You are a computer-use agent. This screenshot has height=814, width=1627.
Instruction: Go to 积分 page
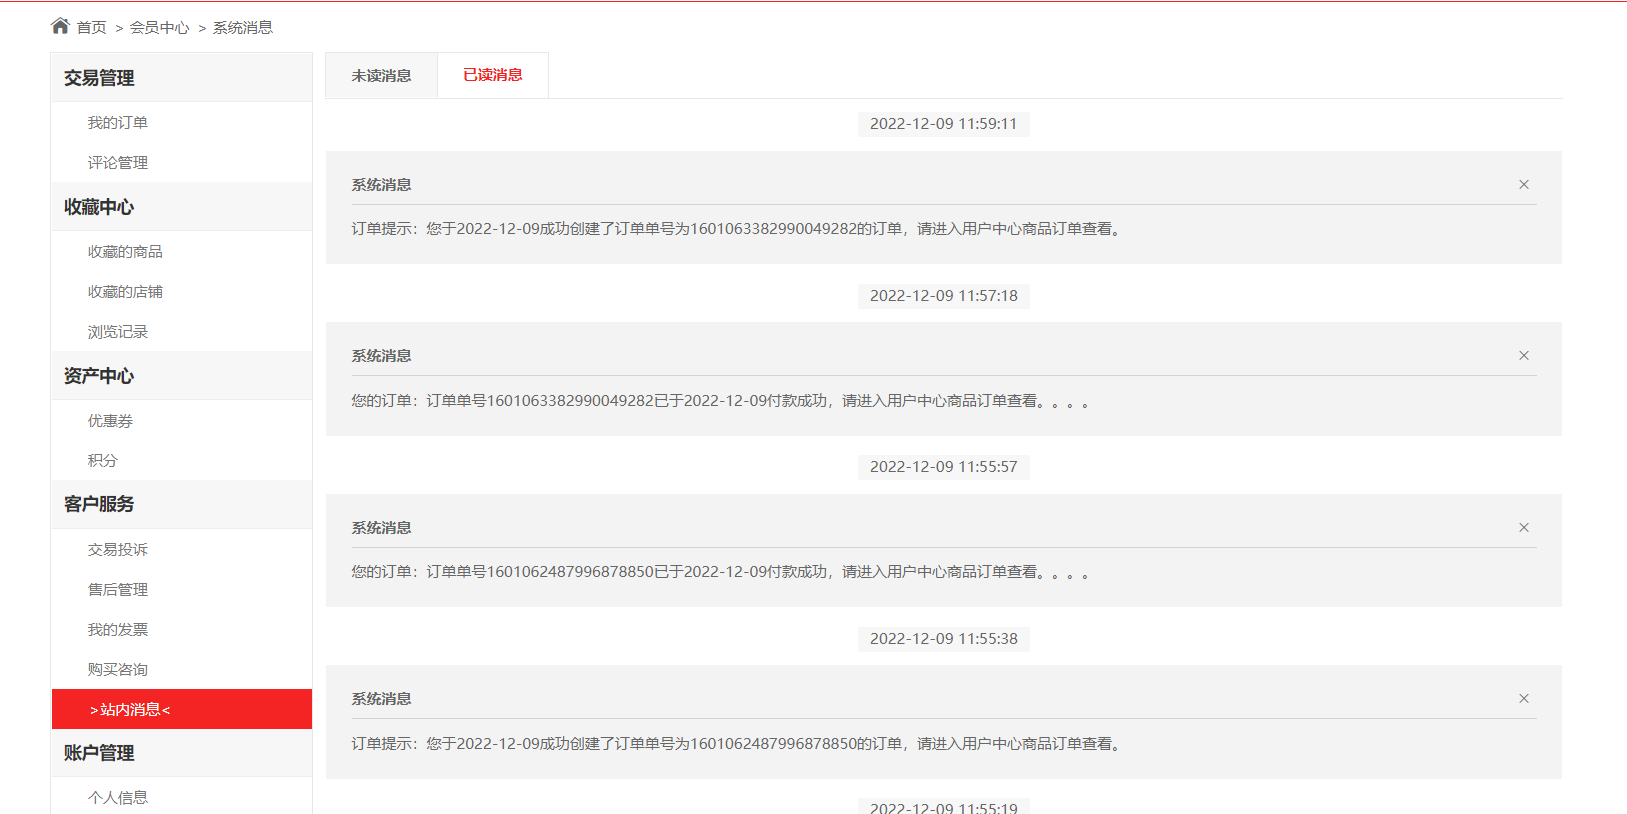pos(102,460)
